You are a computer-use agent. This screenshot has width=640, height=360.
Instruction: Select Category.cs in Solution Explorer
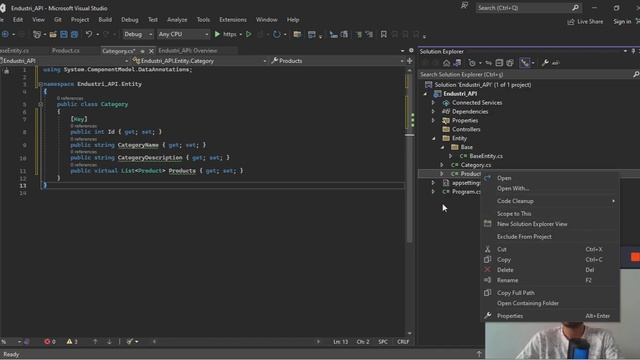476,165
